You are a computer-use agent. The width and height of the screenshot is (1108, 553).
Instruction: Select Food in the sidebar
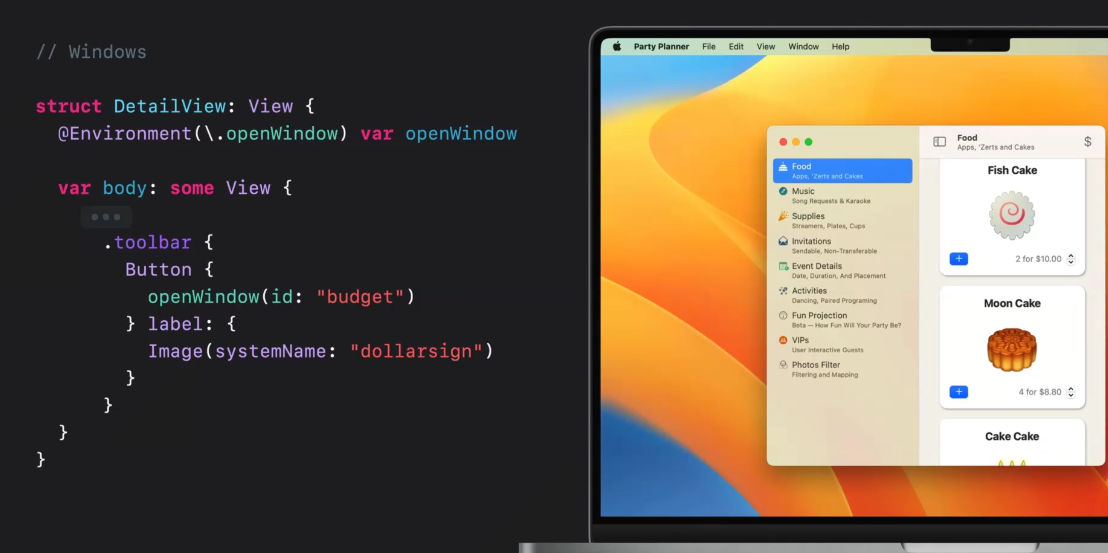point(842,171)
